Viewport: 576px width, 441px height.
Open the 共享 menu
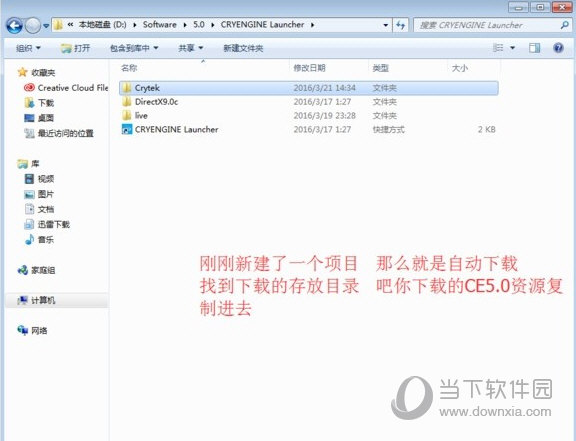190,48
